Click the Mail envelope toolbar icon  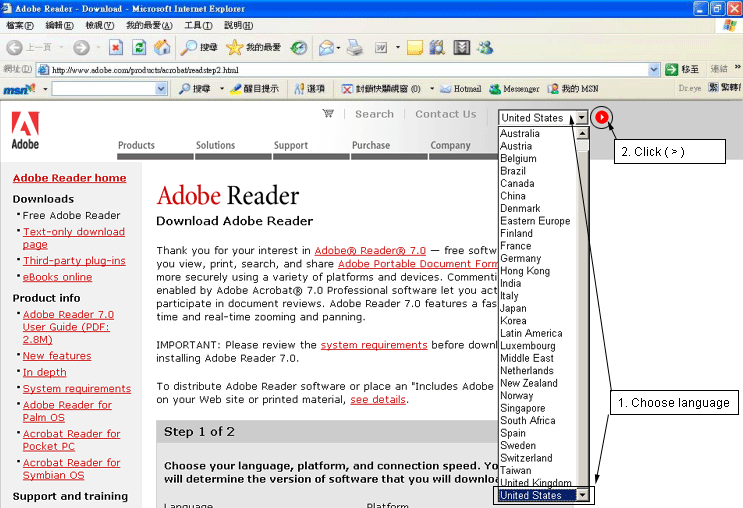[326, 47]
